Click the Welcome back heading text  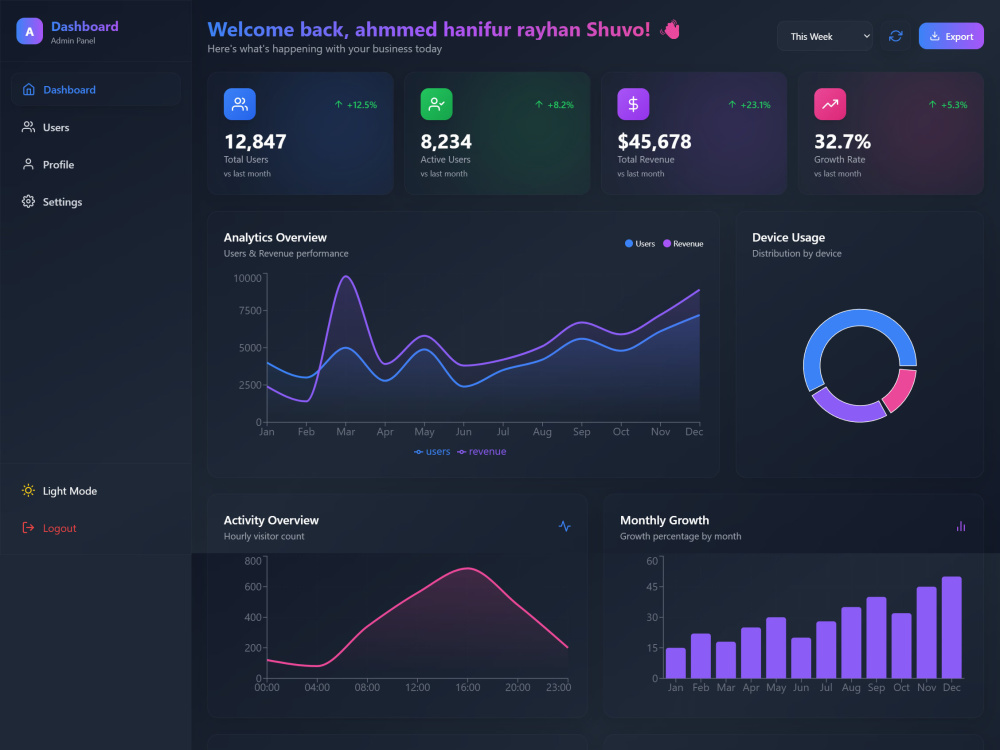429,29
